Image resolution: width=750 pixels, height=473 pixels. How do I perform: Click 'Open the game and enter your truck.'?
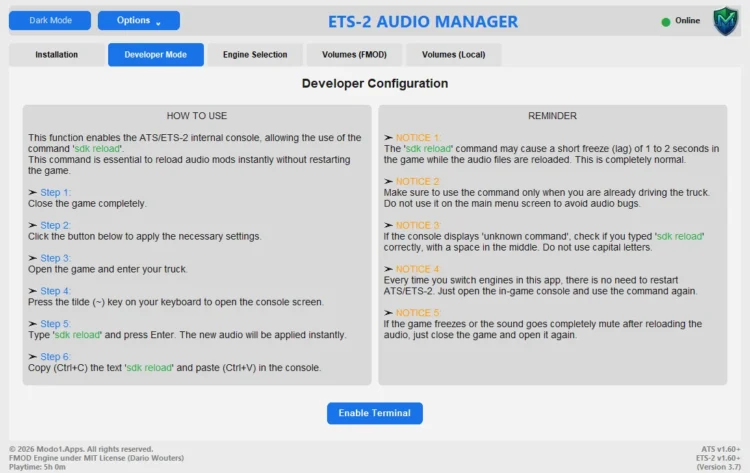(108, 269)
